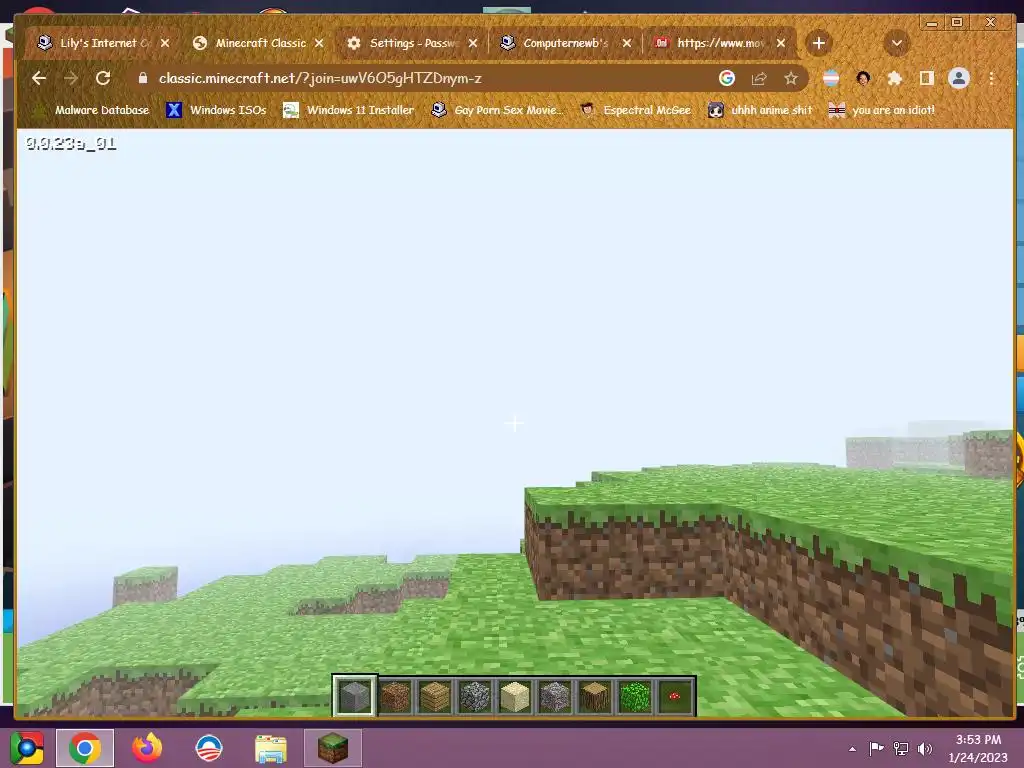Bookmark this page with star icon

point(791,78)
